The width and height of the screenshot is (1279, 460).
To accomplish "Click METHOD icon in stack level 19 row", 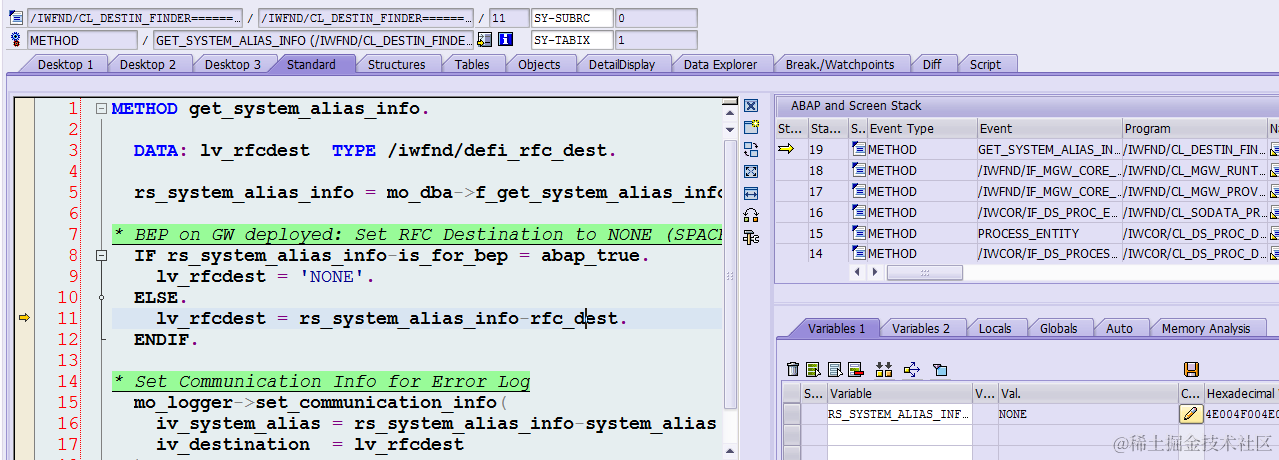I will click(858, 149).
